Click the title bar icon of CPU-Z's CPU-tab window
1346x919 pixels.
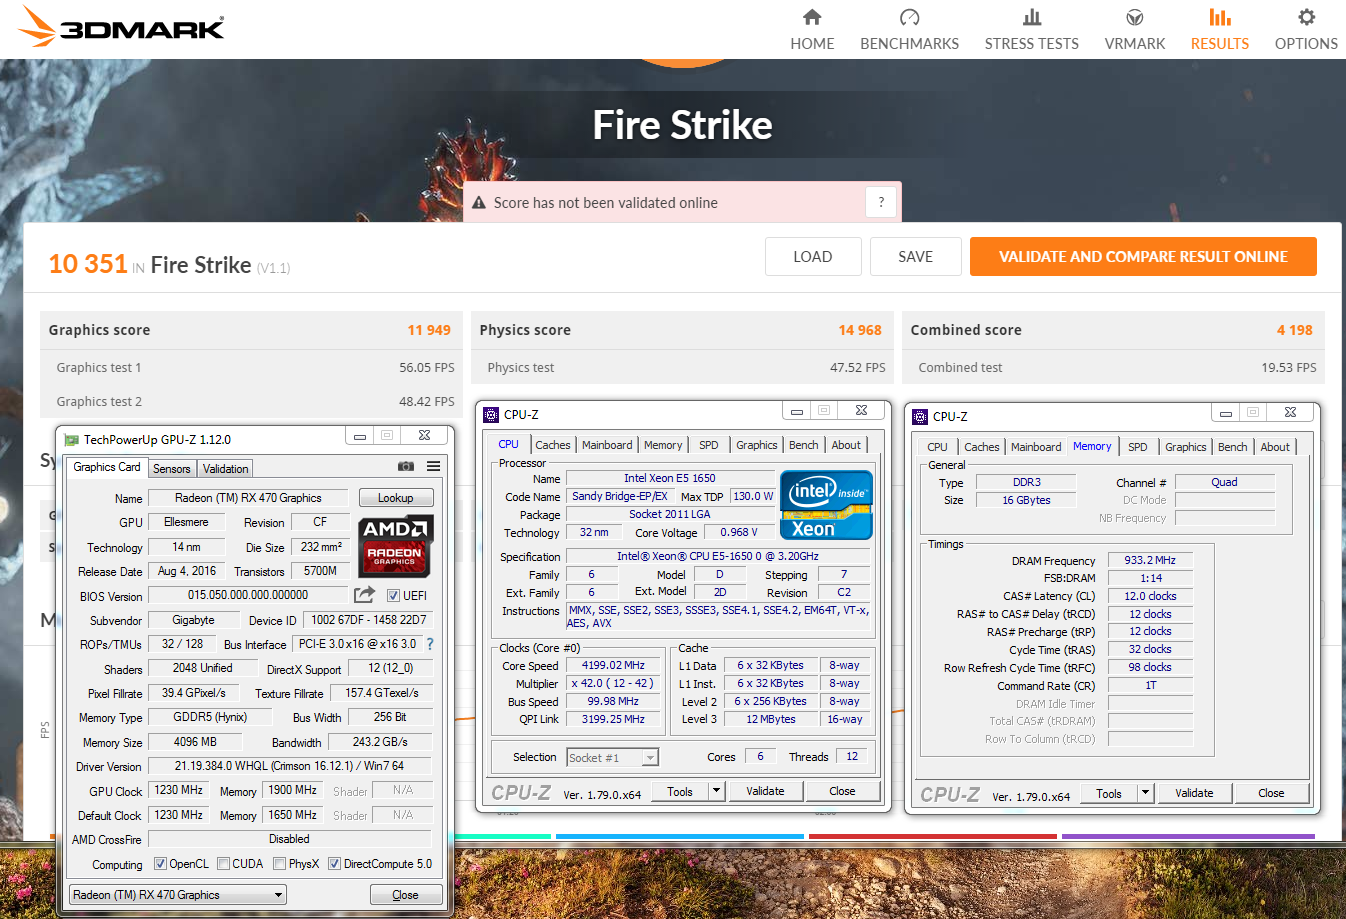[x=491, y=415]
